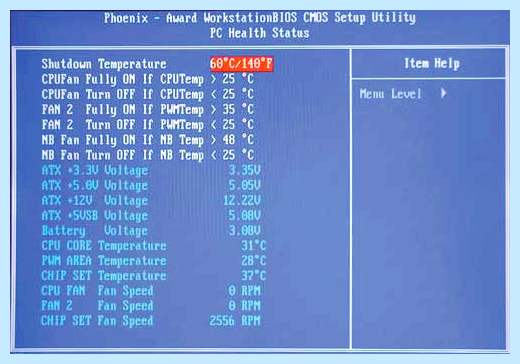Select the Shutdown Temperature 60°C/140°F value
This screenshot has height=364, width=520.
(241, 63)
